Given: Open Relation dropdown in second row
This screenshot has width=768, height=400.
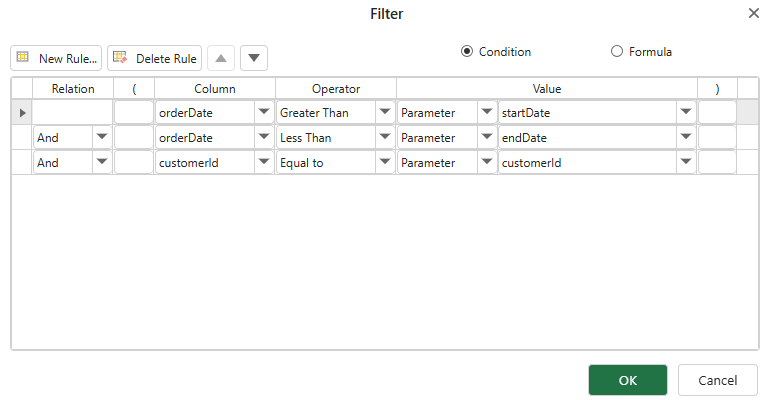Looking at the screenshot, I should [x=102, y=137].
